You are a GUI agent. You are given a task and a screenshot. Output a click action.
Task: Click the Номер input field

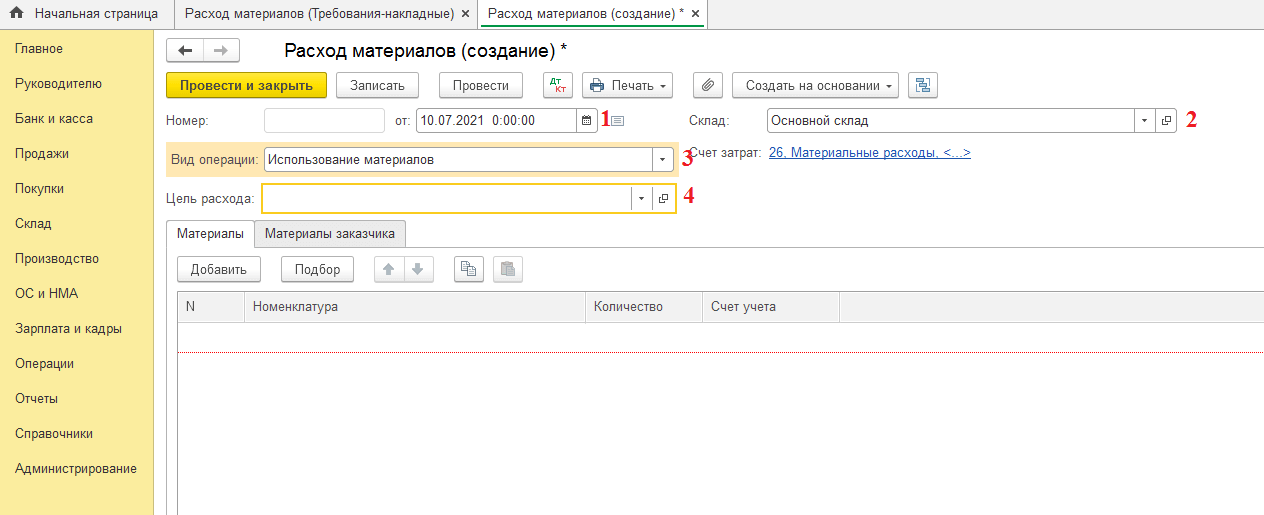coord(324,120)
